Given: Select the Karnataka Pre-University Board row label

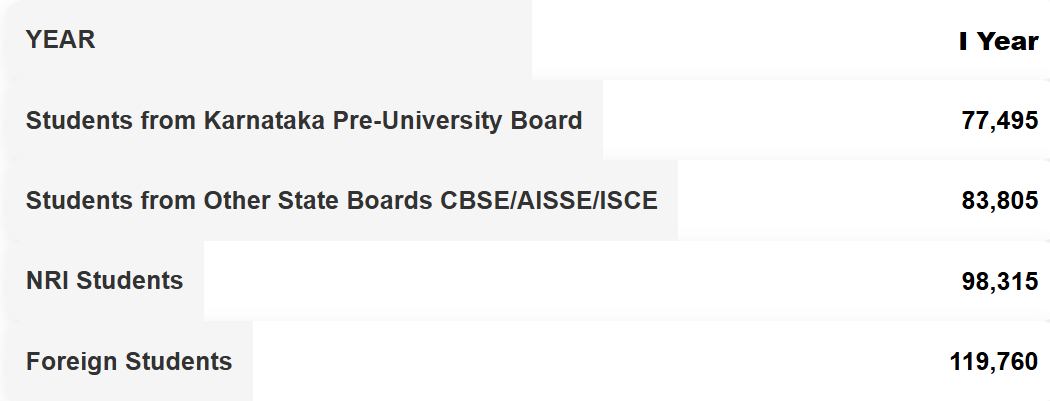Looking at the screenshot, I should [x=303, y=121].
